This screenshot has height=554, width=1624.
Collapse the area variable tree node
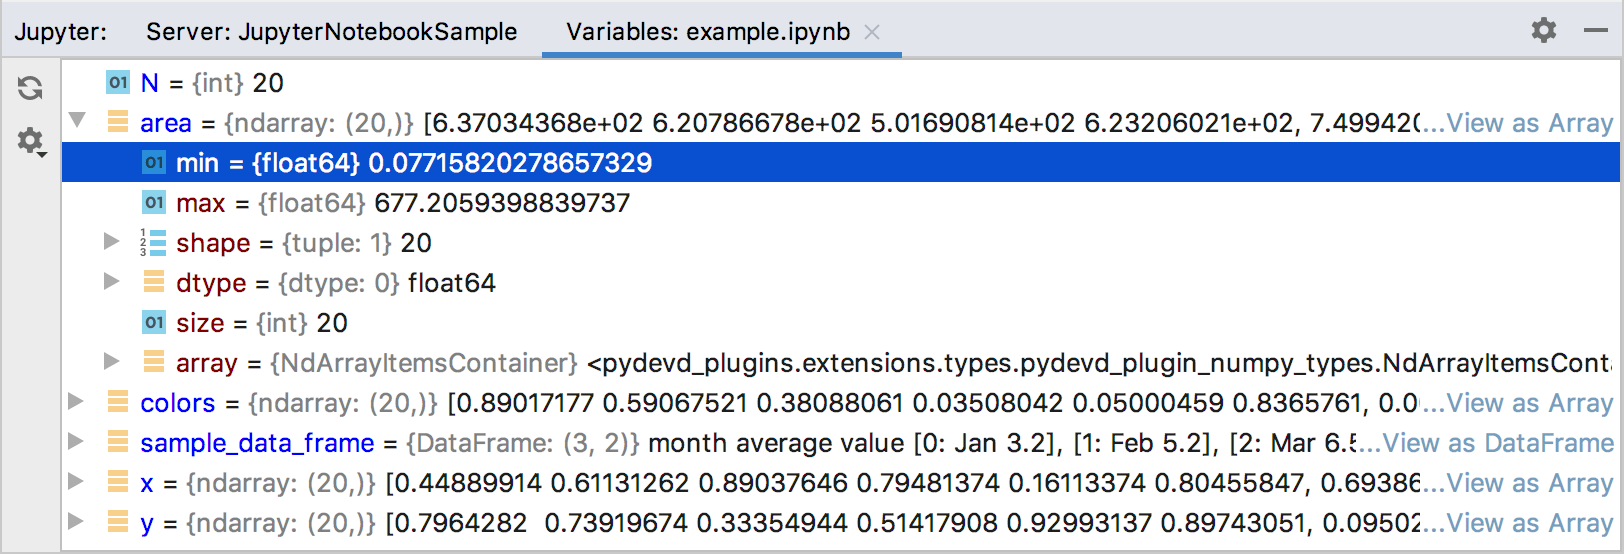(77, 121)
